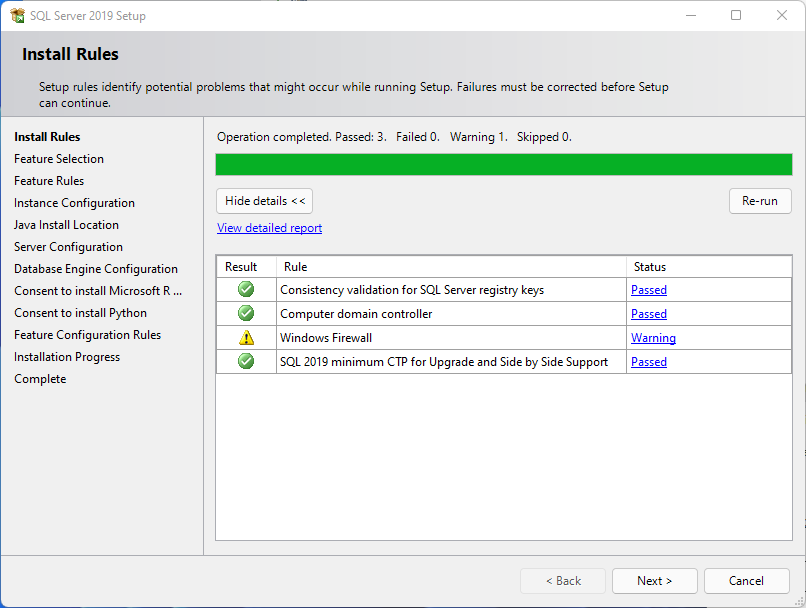Click 'Computer domain controller' rule text
Viewport: 806px width, 608px height.
pos(356,314)
